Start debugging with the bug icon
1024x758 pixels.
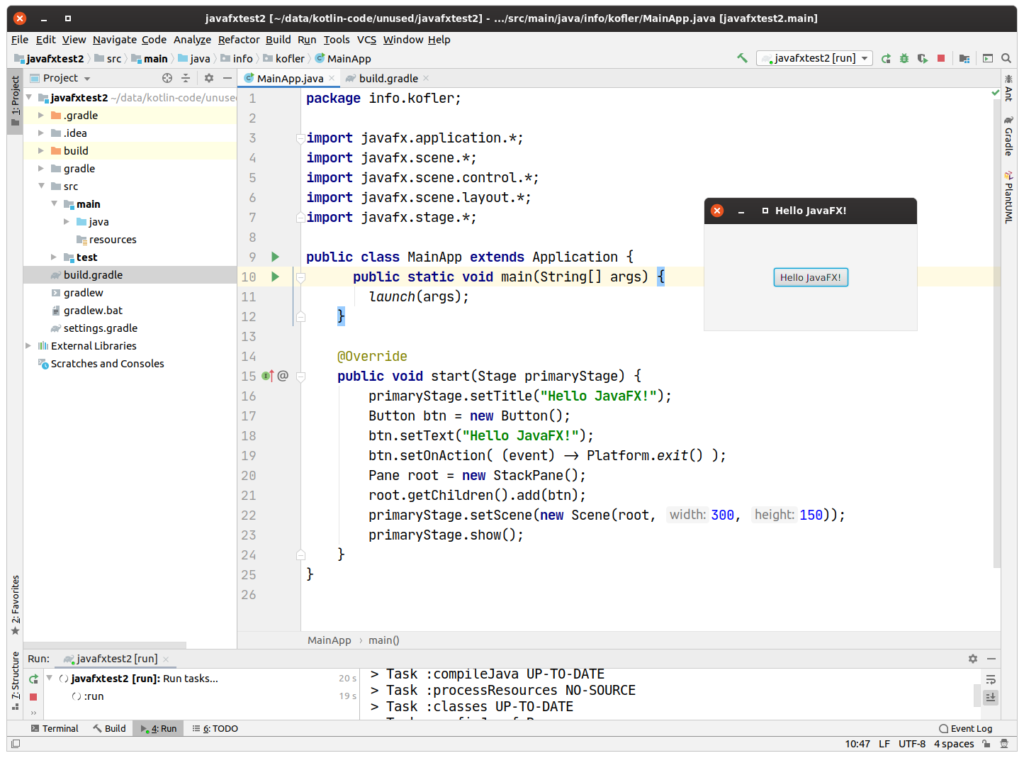tap(904, 58)
